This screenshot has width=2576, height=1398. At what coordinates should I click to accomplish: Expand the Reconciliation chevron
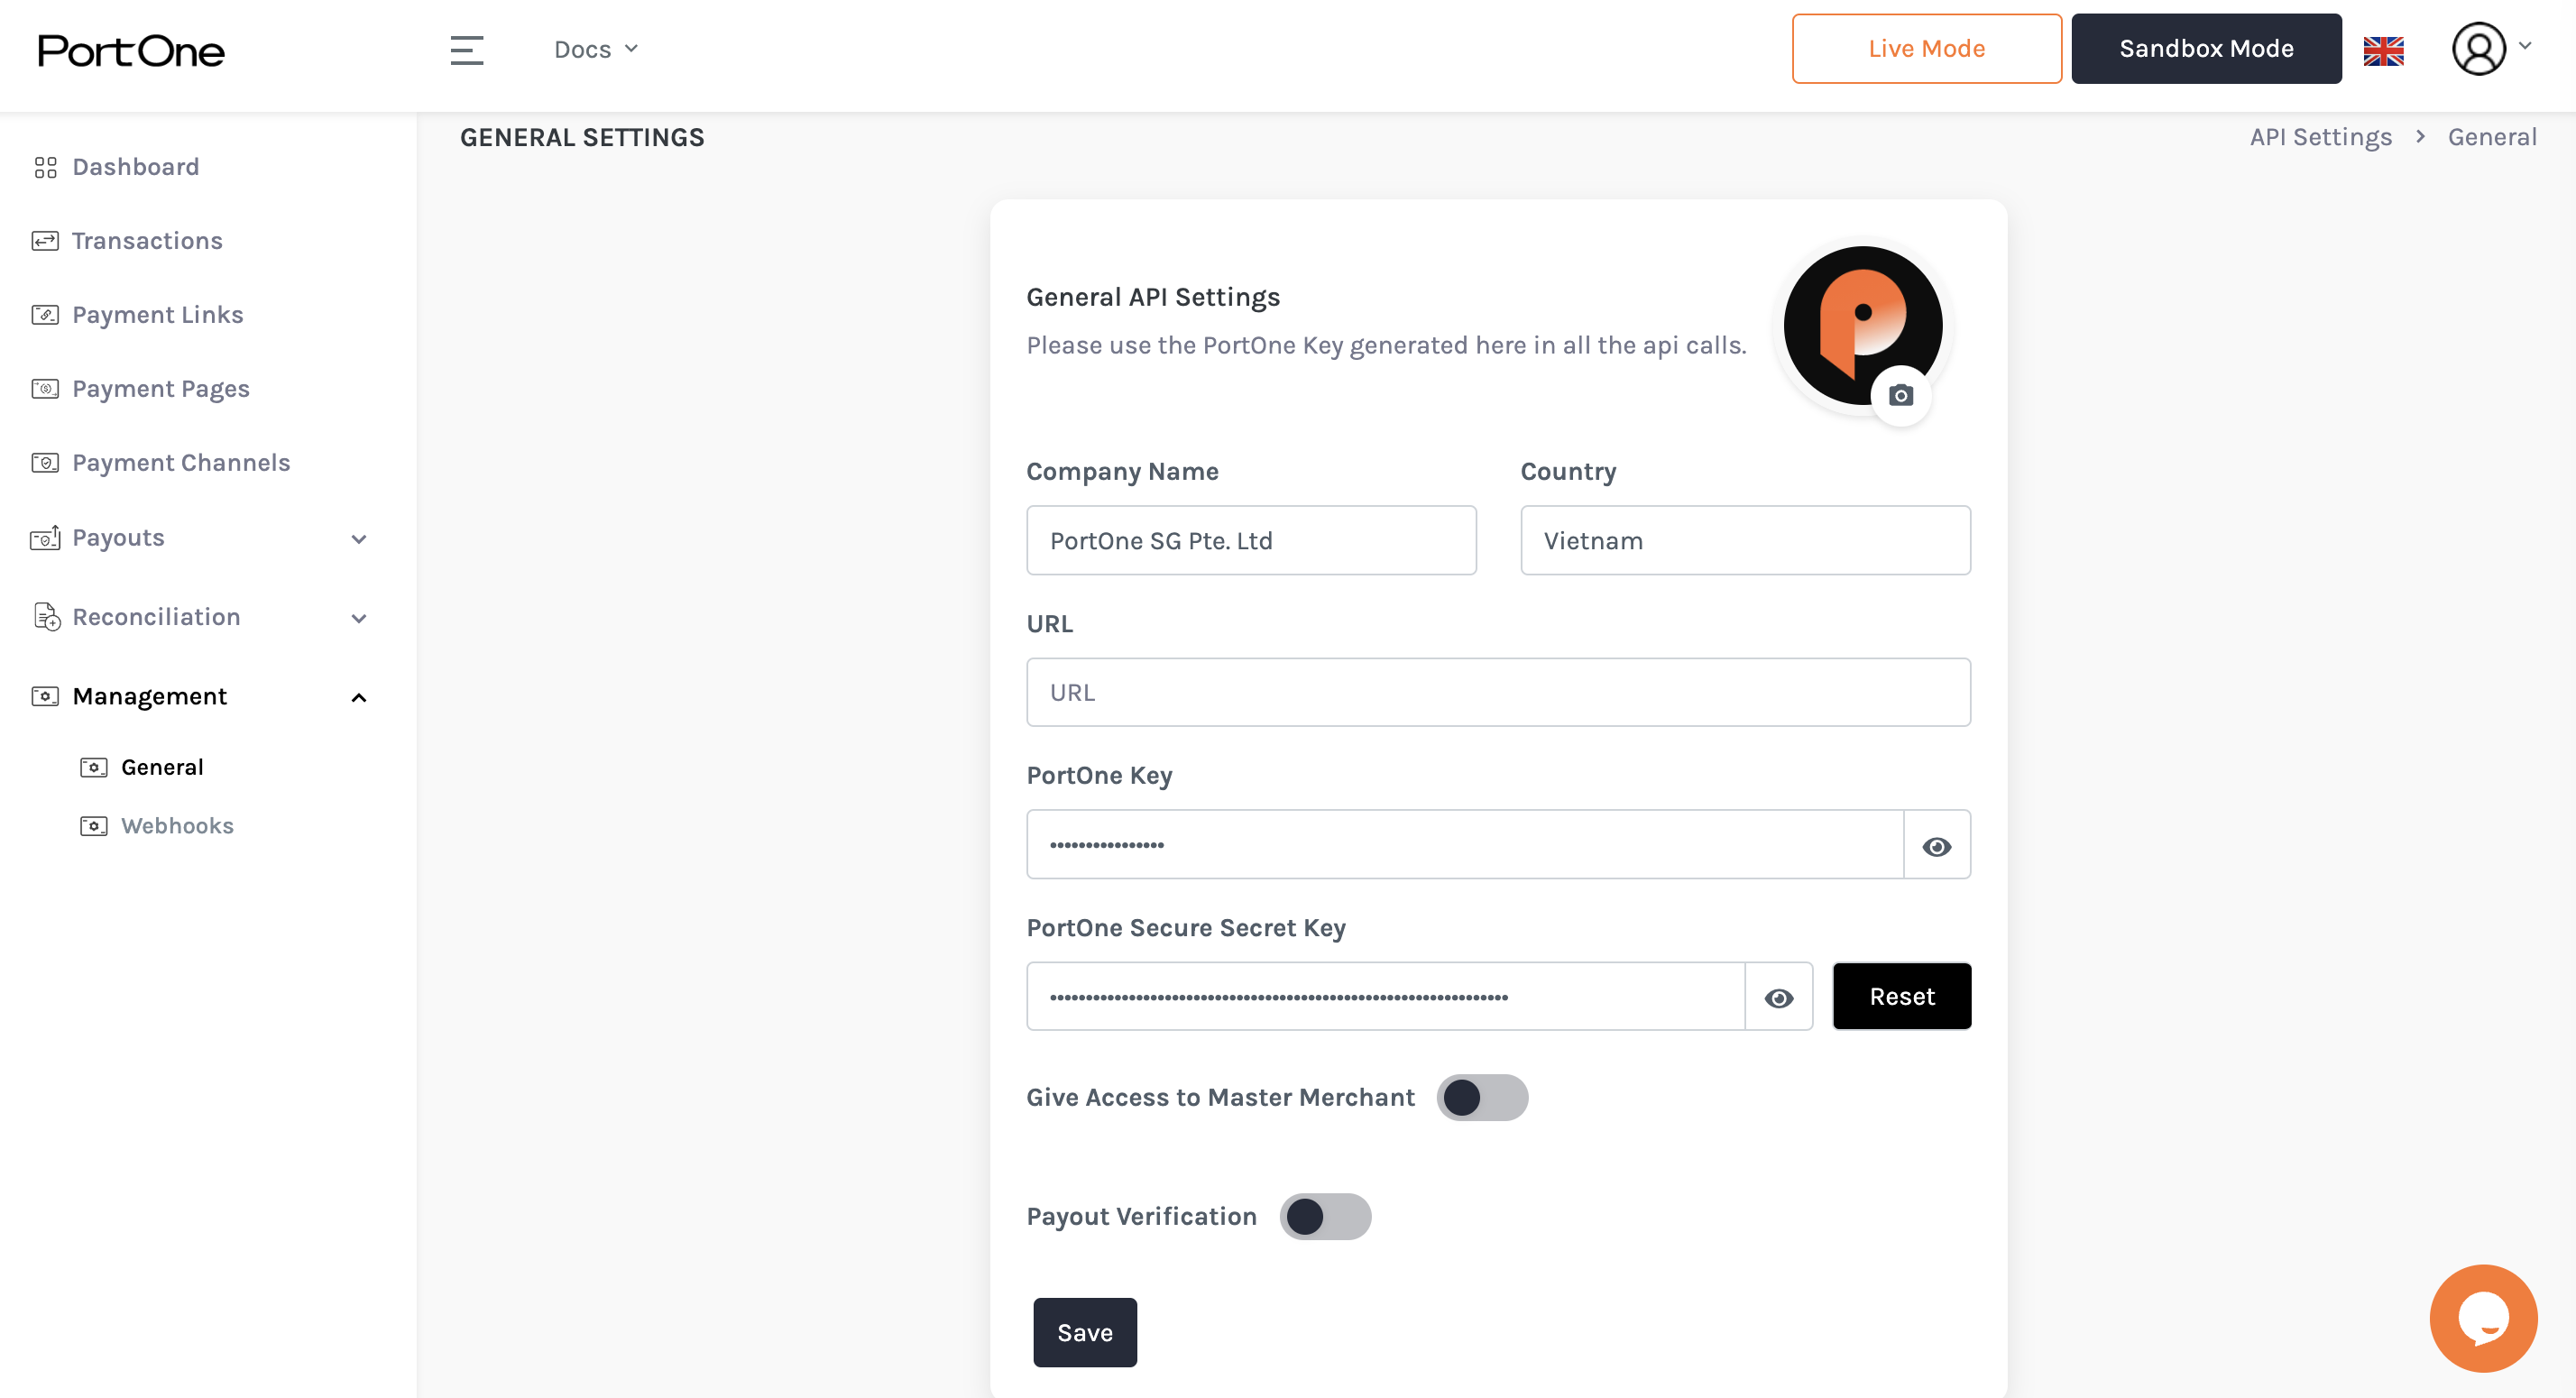point(359,618)
